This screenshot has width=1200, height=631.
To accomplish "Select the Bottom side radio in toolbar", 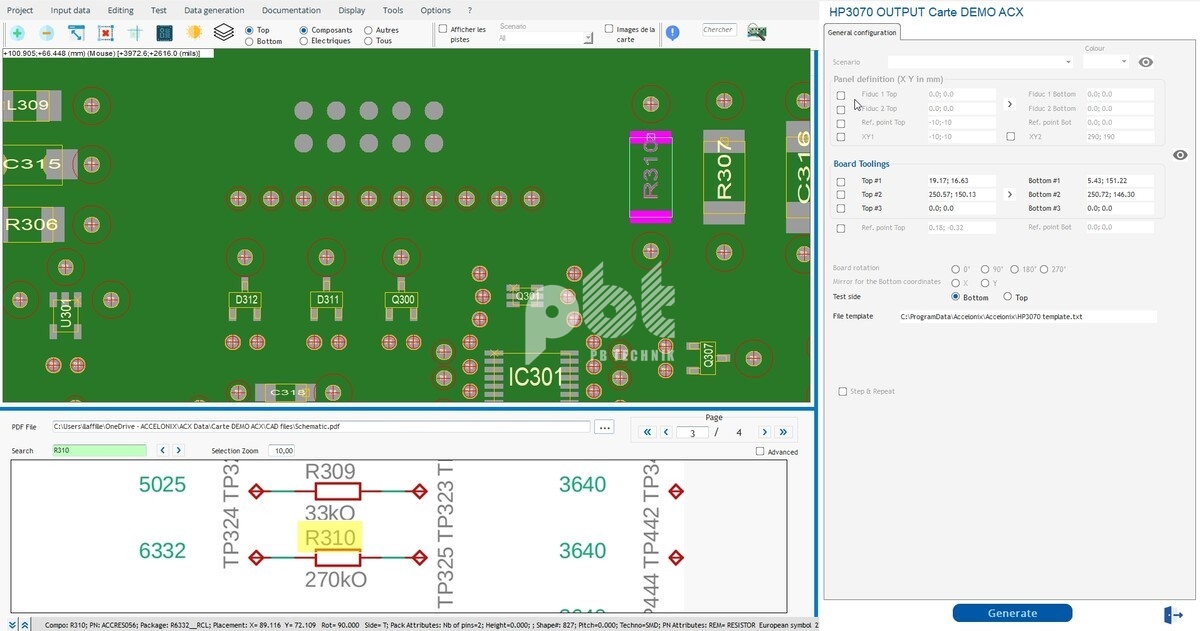I will tap(250, 41).
